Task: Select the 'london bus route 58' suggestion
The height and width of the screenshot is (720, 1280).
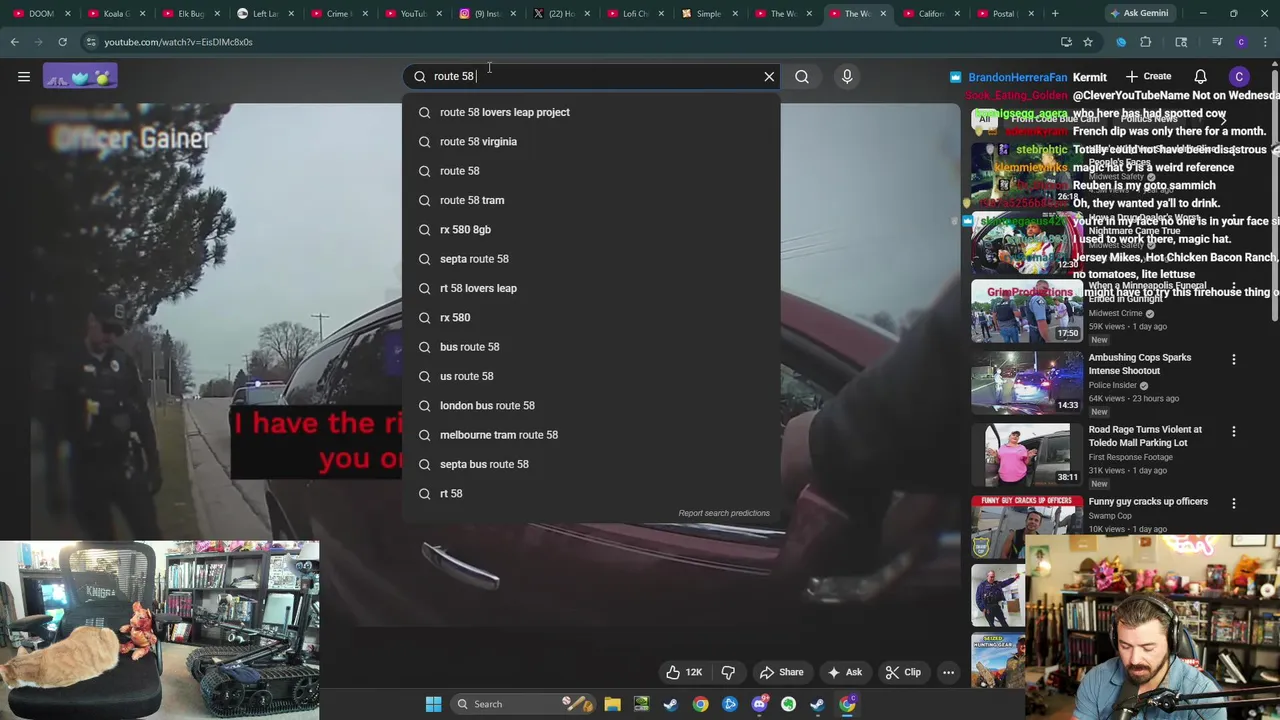Action: [x=591, y=405]
